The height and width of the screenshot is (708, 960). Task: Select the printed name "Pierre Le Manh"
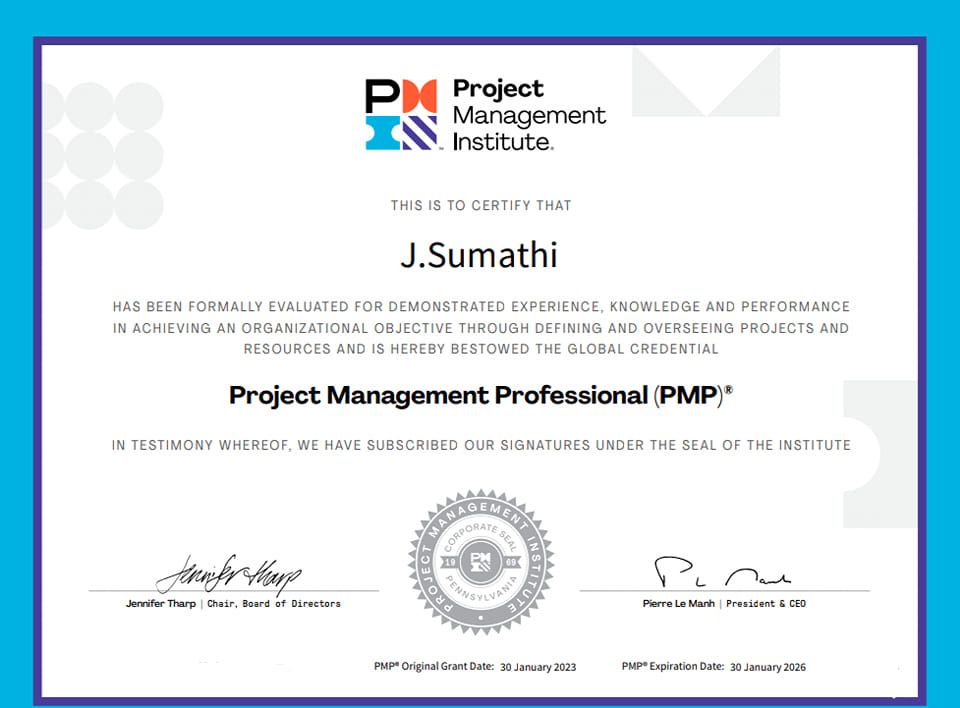click(678, 604)
